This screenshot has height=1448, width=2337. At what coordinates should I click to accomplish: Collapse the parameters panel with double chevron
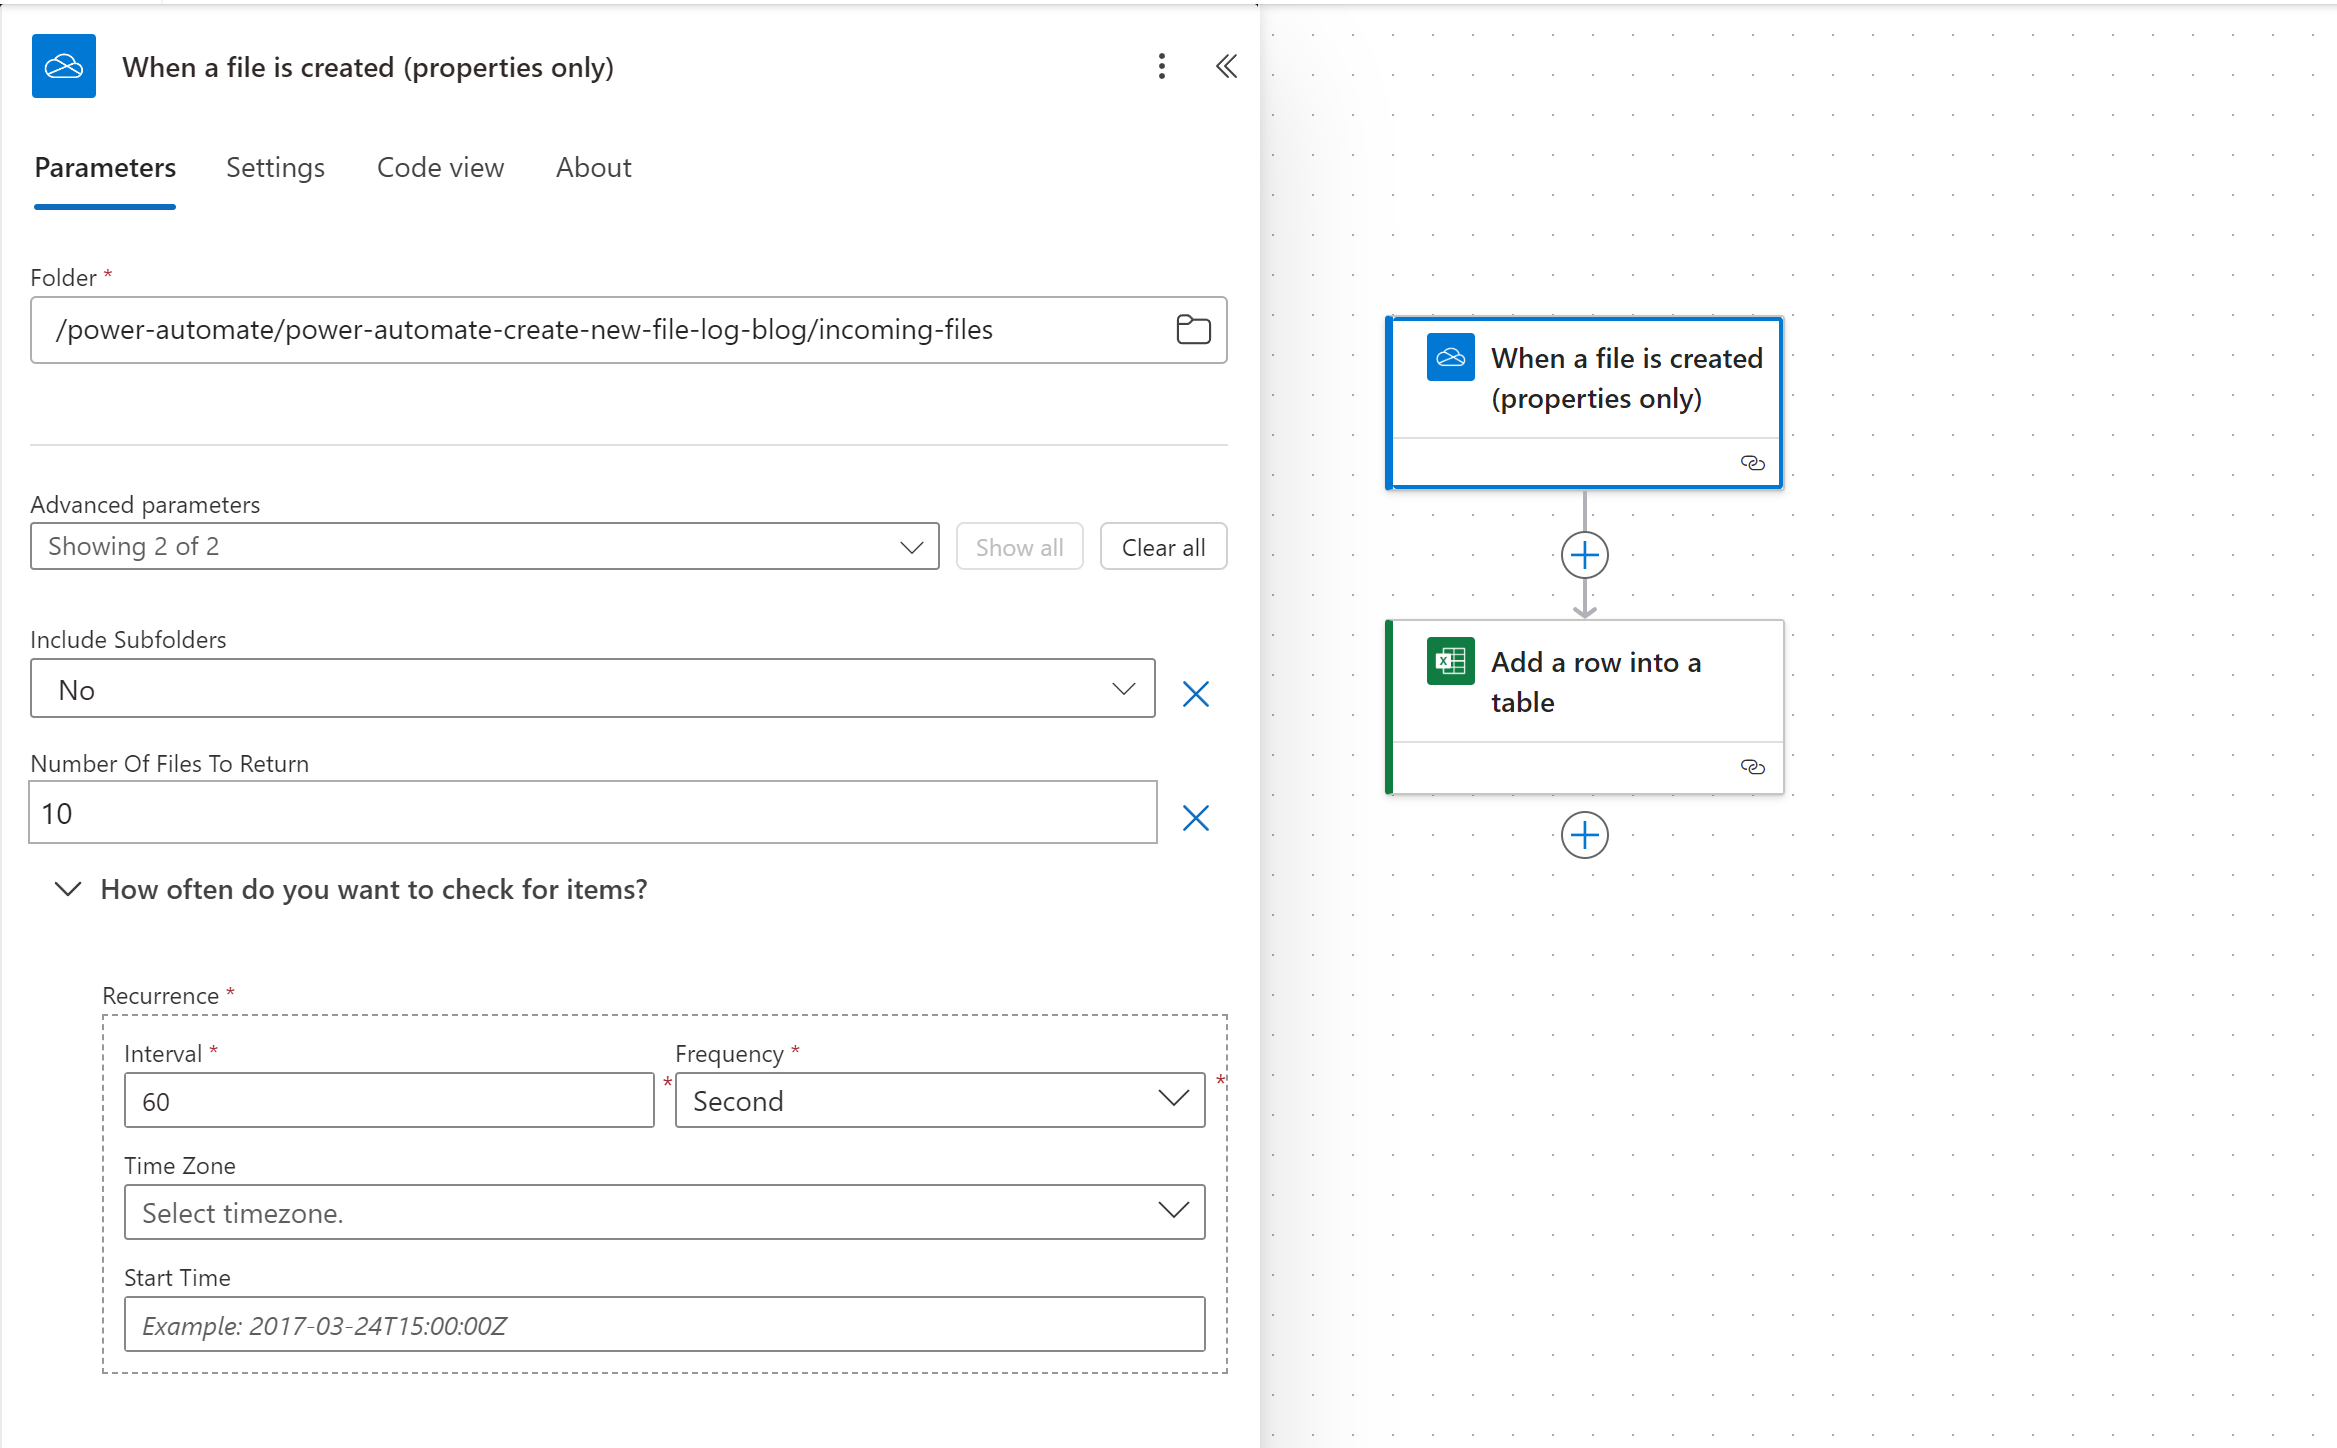click(1226, 66)
